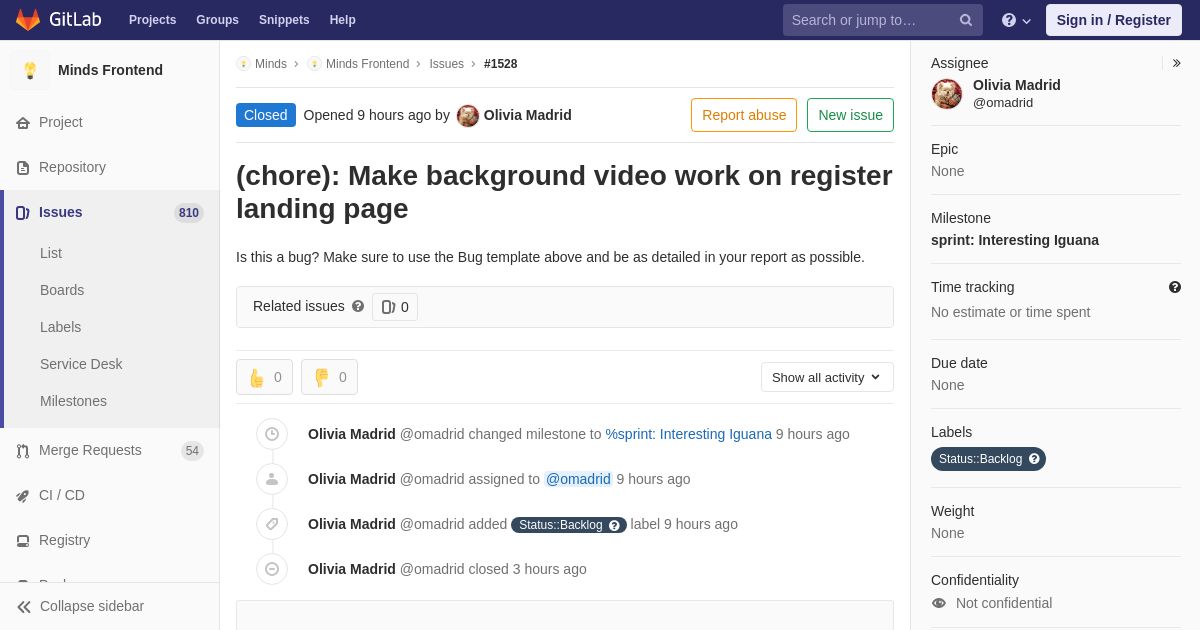Image resolution: width=1200 pixels, height=630 pixels.
Task: Click the label tag activity icon
Action: tap(272, 524)
